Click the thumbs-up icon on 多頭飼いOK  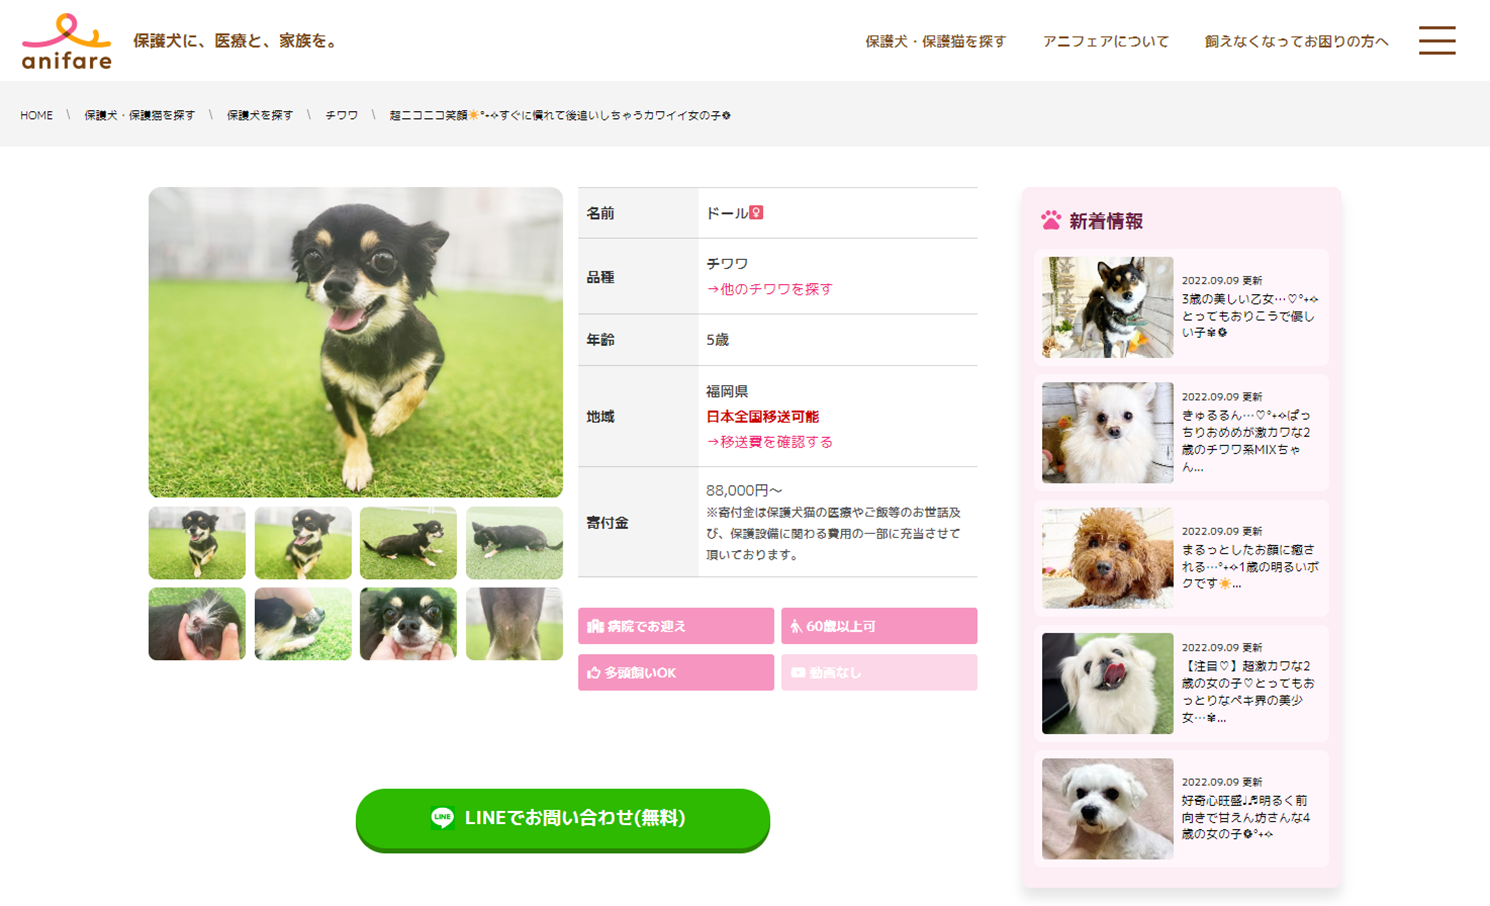pos(593,673)
